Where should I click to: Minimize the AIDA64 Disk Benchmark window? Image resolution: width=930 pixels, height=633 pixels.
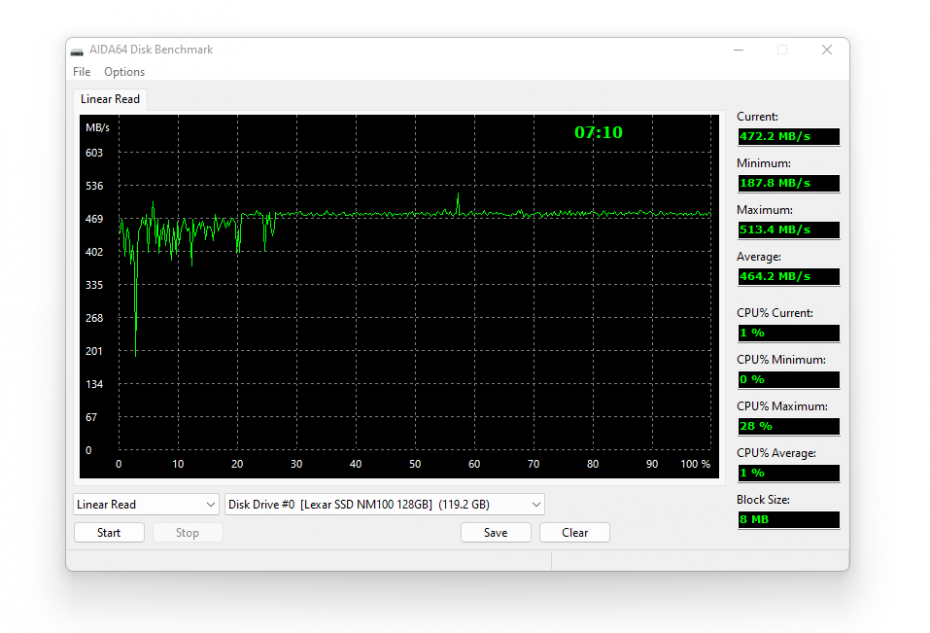tap(738, 50)
